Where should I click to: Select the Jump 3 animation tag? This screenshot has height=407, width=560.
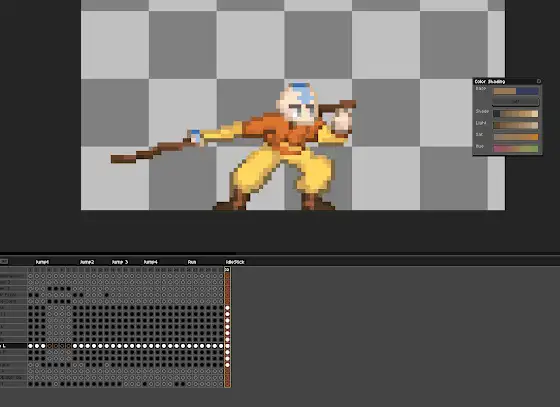pyautogui.click(x=120, y=262)
